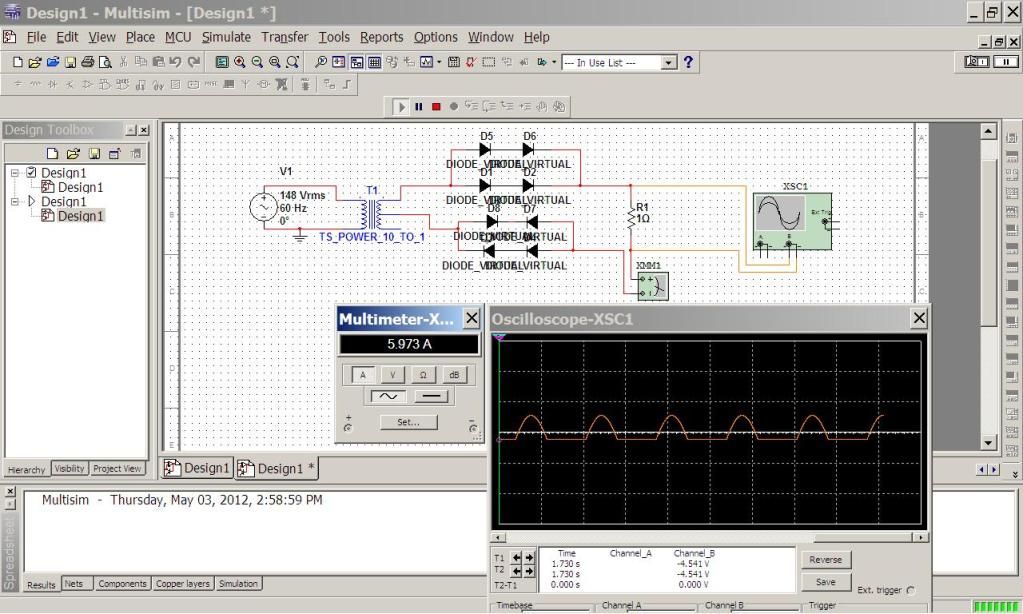Click the Run simulation play button
Screen dimensions: 1023x614
[x=400, y=106]
